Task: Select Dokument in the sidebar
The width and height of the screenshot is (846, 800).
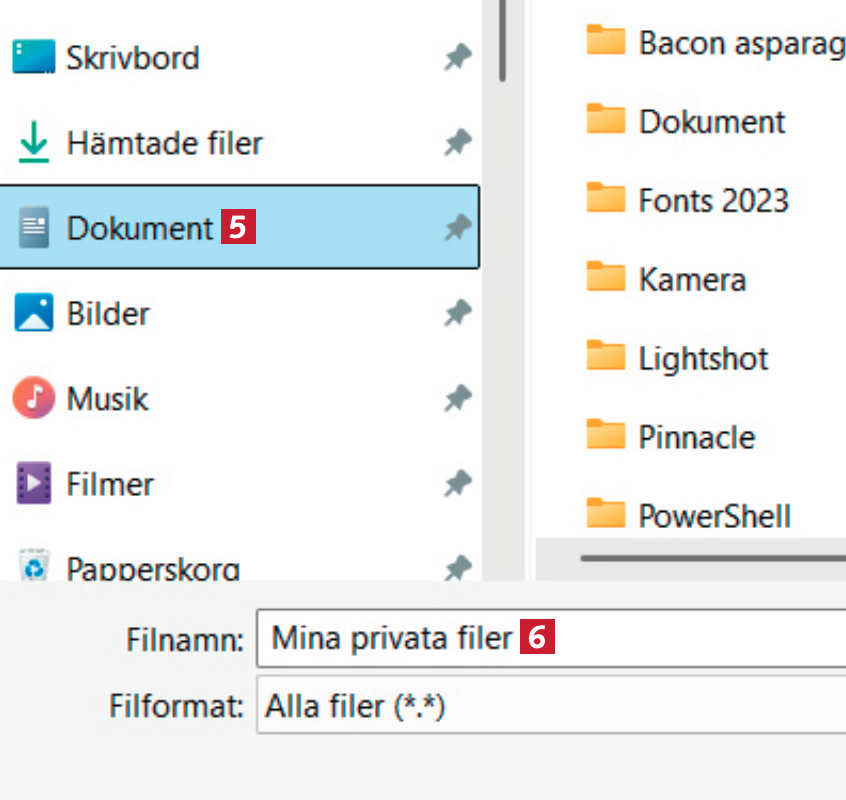Action: (139, 229)
